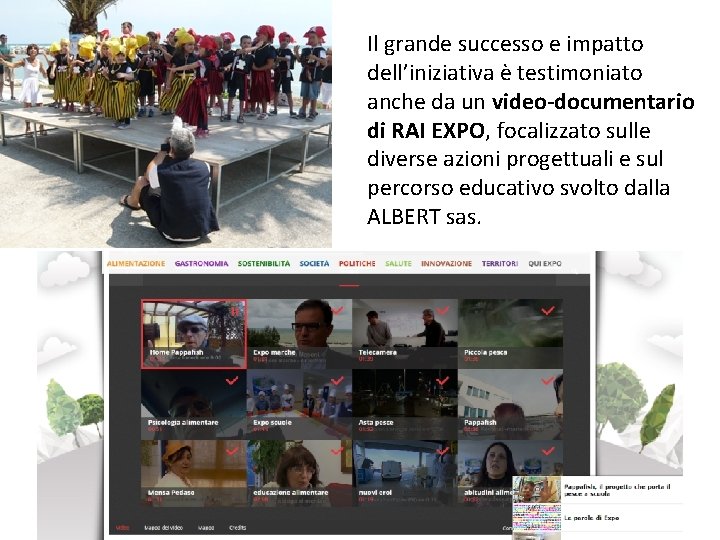This screenshot has height=540, width=720.
Task: Open the QUI EXPO menu section
Action: 545,264
